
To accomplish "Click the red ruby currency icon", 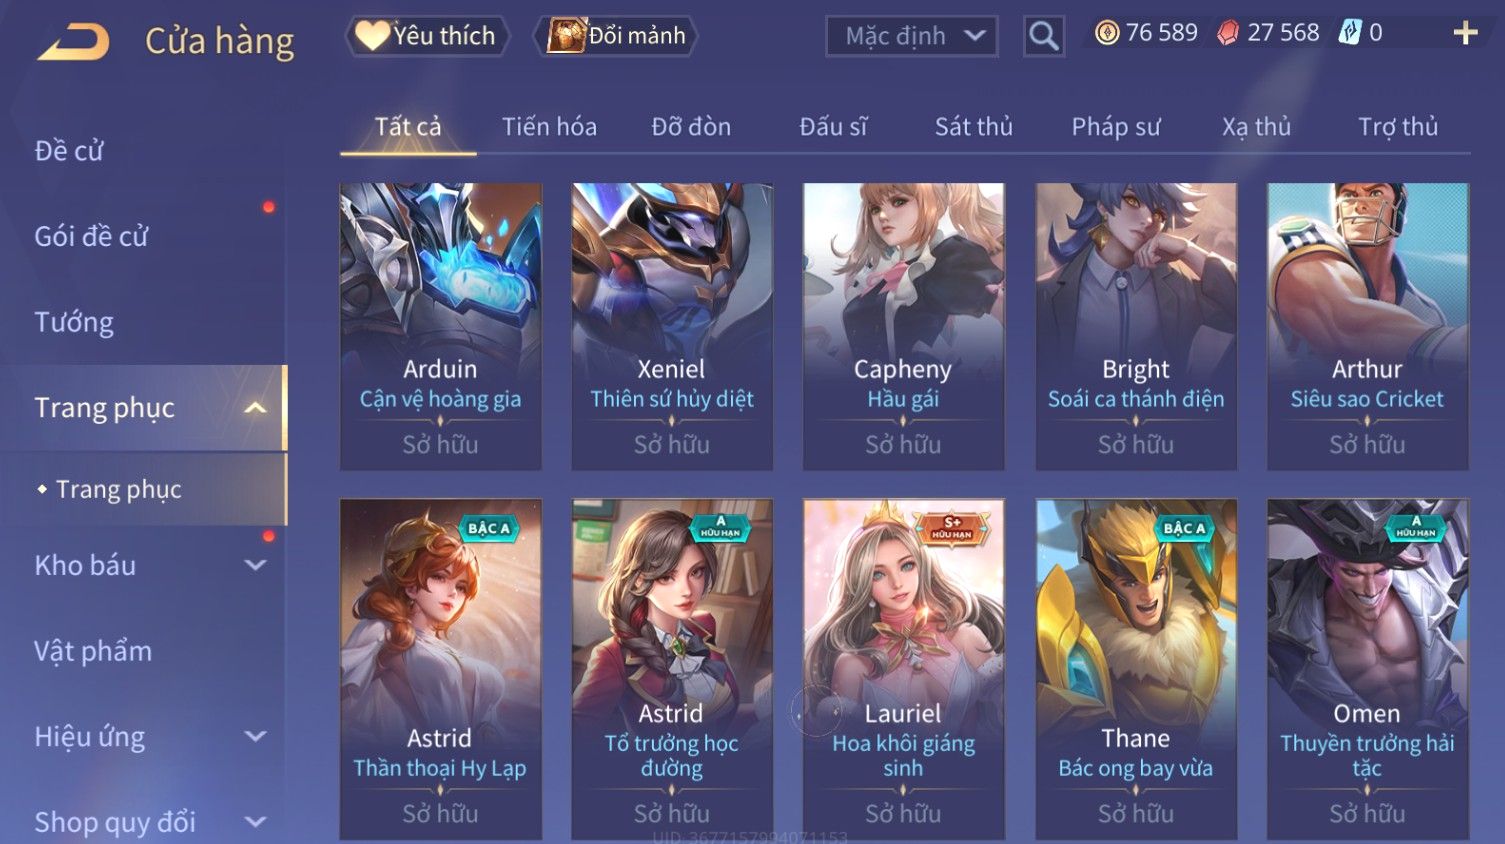I will (x=1228, y=33).
